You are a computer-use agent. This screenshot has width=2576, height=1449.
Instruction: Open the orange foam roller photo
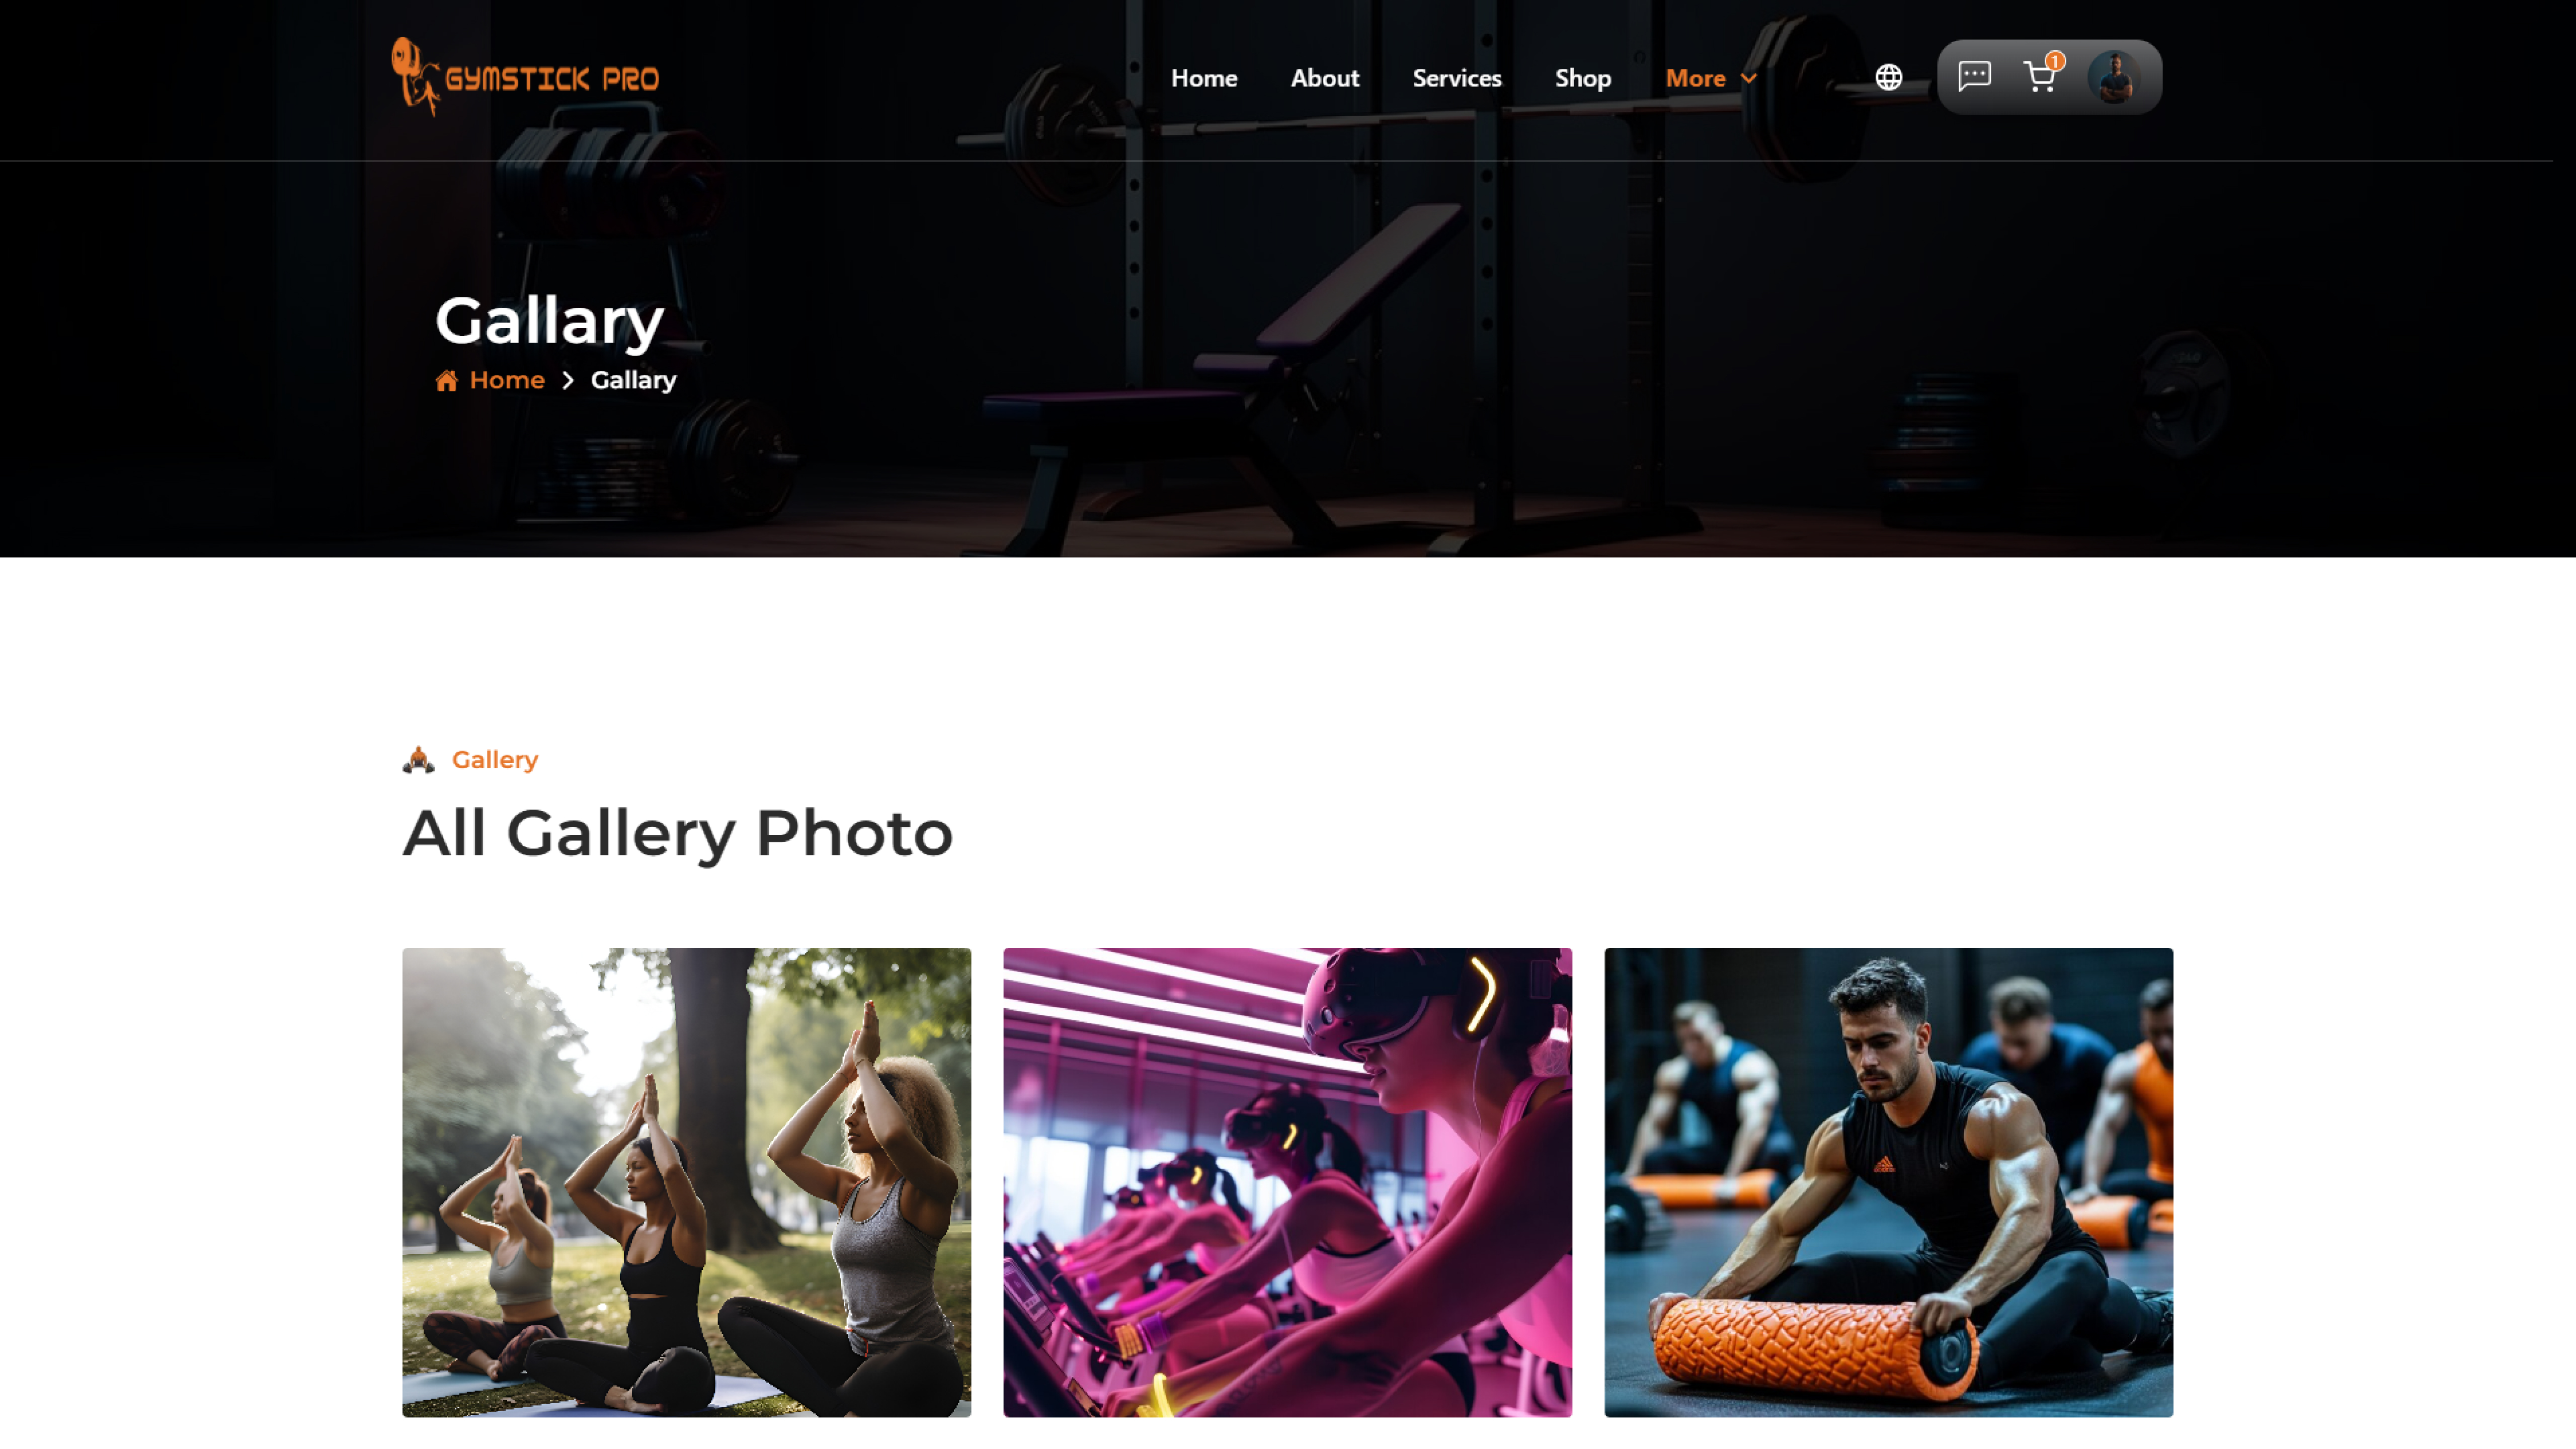(1888, 1182)
